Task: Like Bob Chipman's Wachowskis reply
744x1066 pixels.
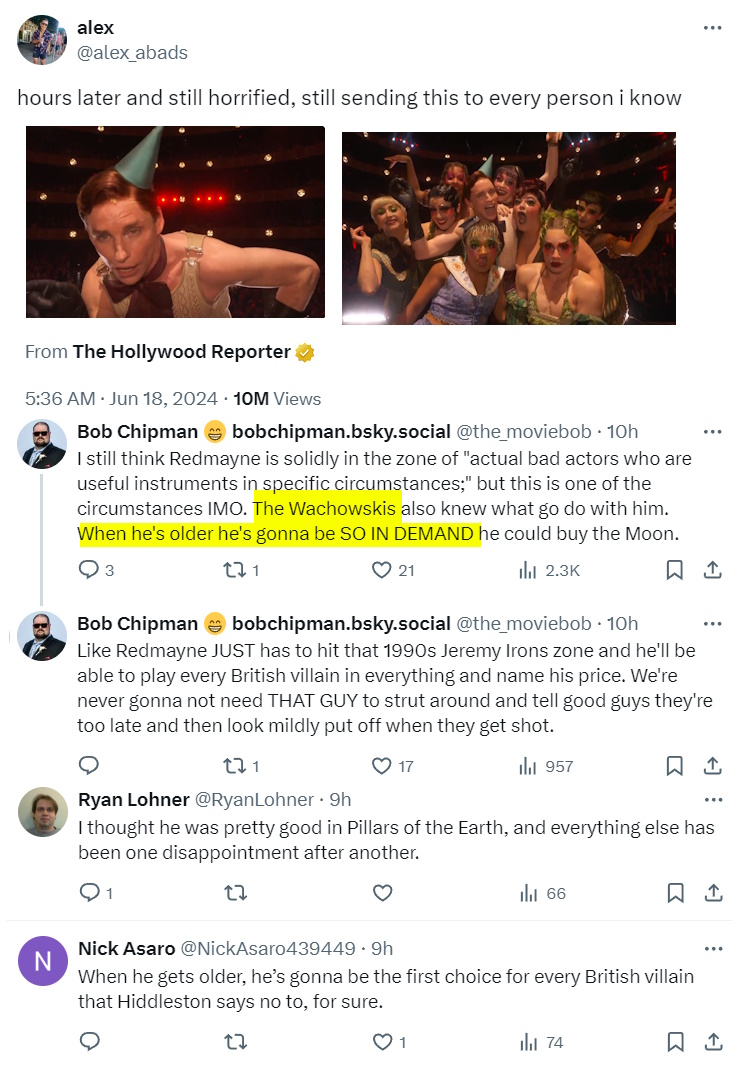Action: click(381, 570)
